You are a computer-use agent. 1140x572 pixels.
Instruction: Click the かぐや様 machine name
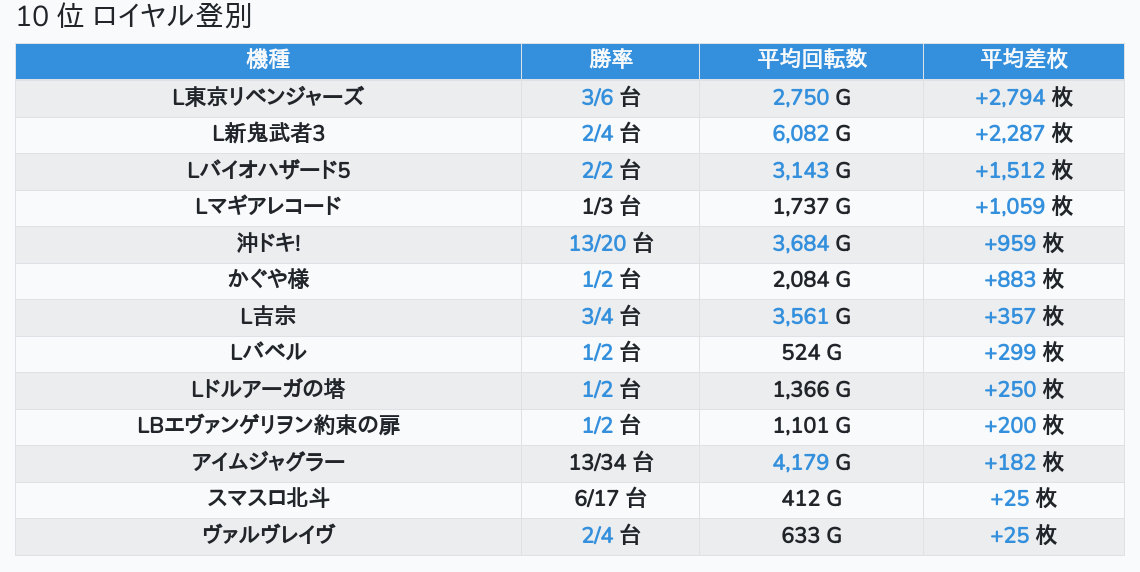tap(268, 280)
